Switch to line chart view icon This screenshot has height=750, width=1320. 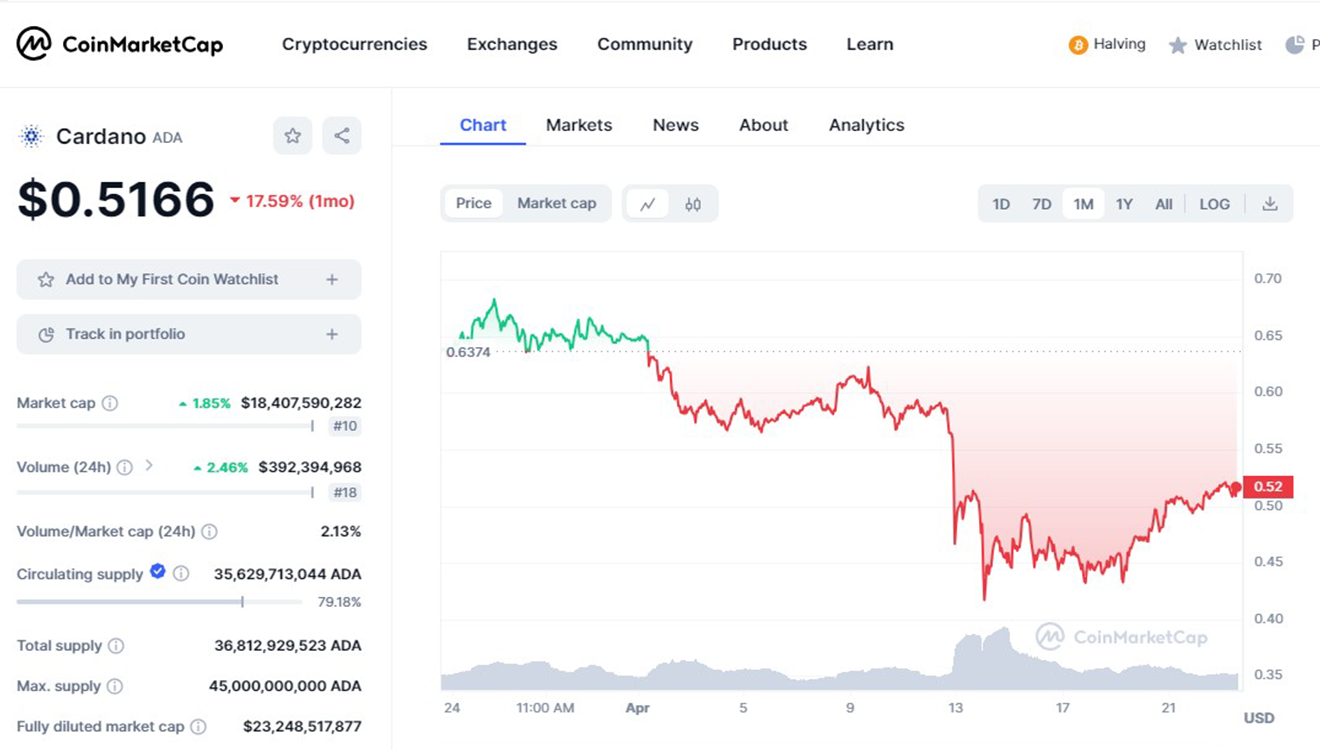[648, 204]
